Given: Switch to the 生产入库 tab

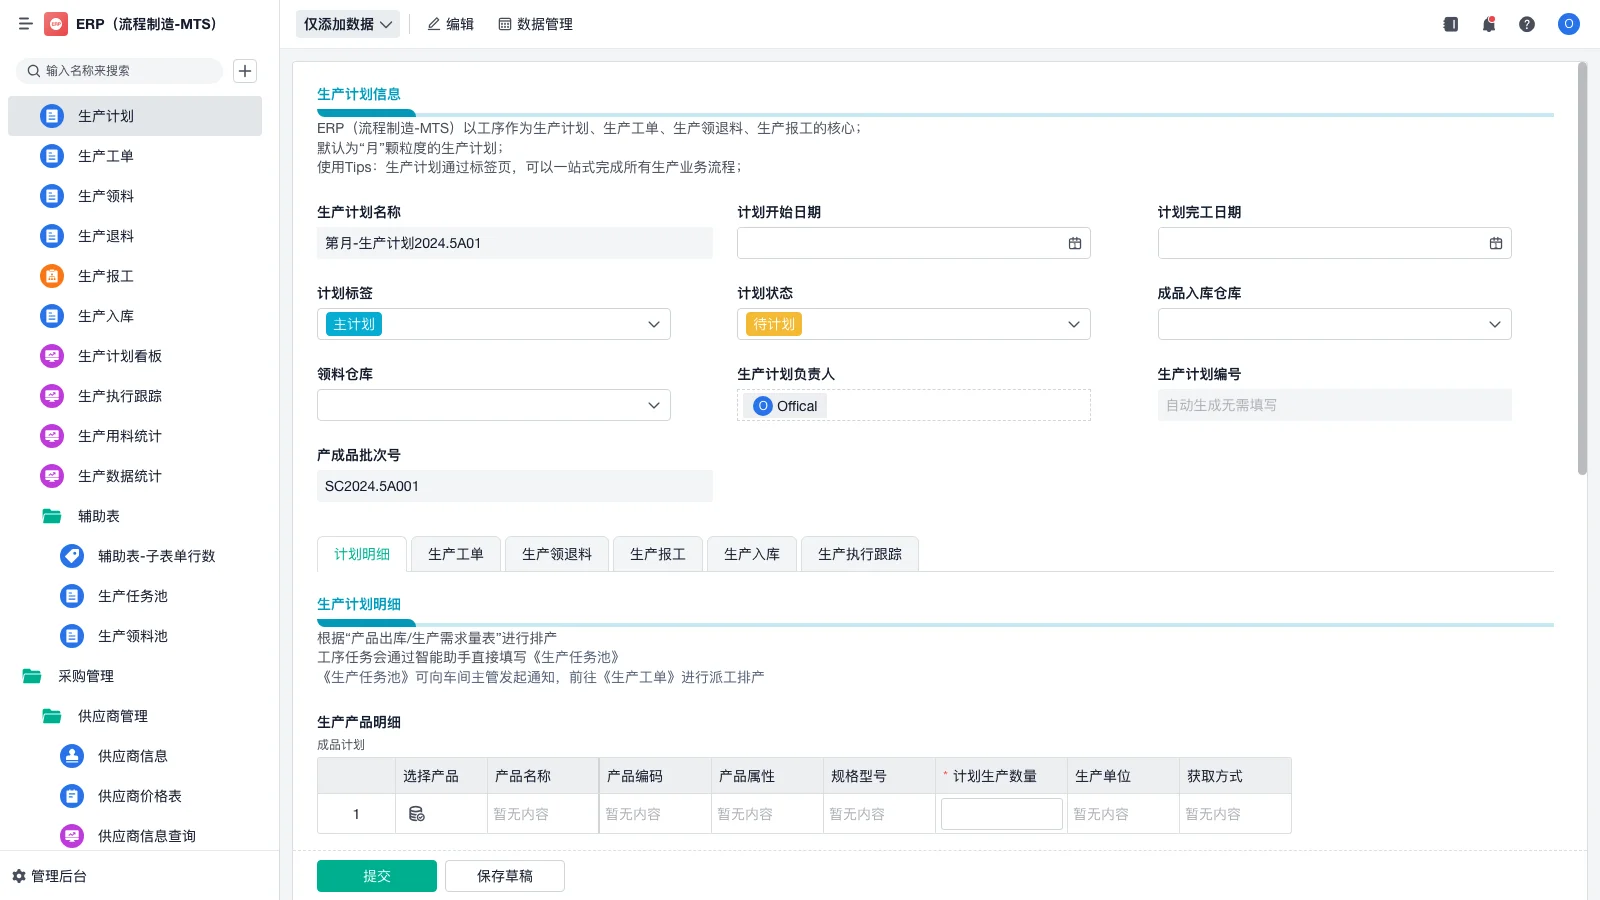Looking at the screenshot, I should click(752, 554).
